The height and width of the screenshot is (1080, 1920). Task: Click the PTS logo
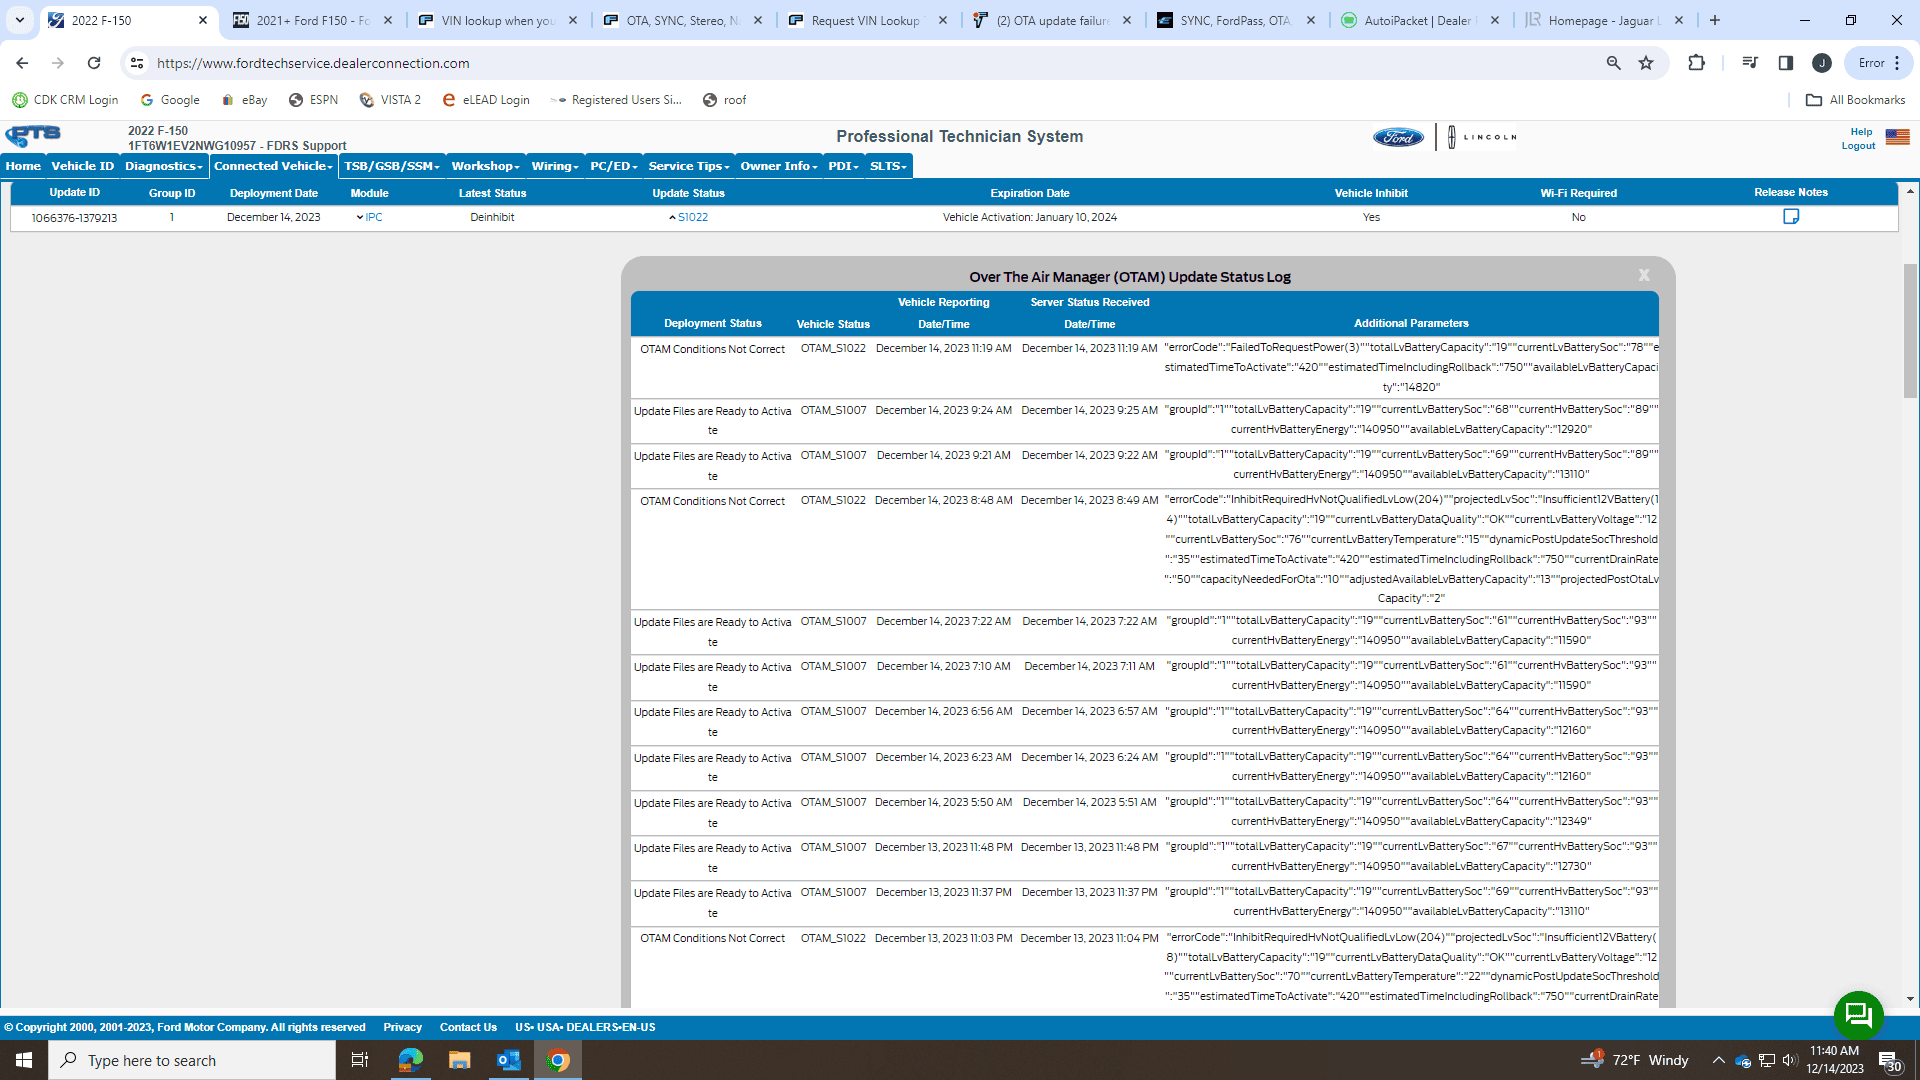(33, 136)
